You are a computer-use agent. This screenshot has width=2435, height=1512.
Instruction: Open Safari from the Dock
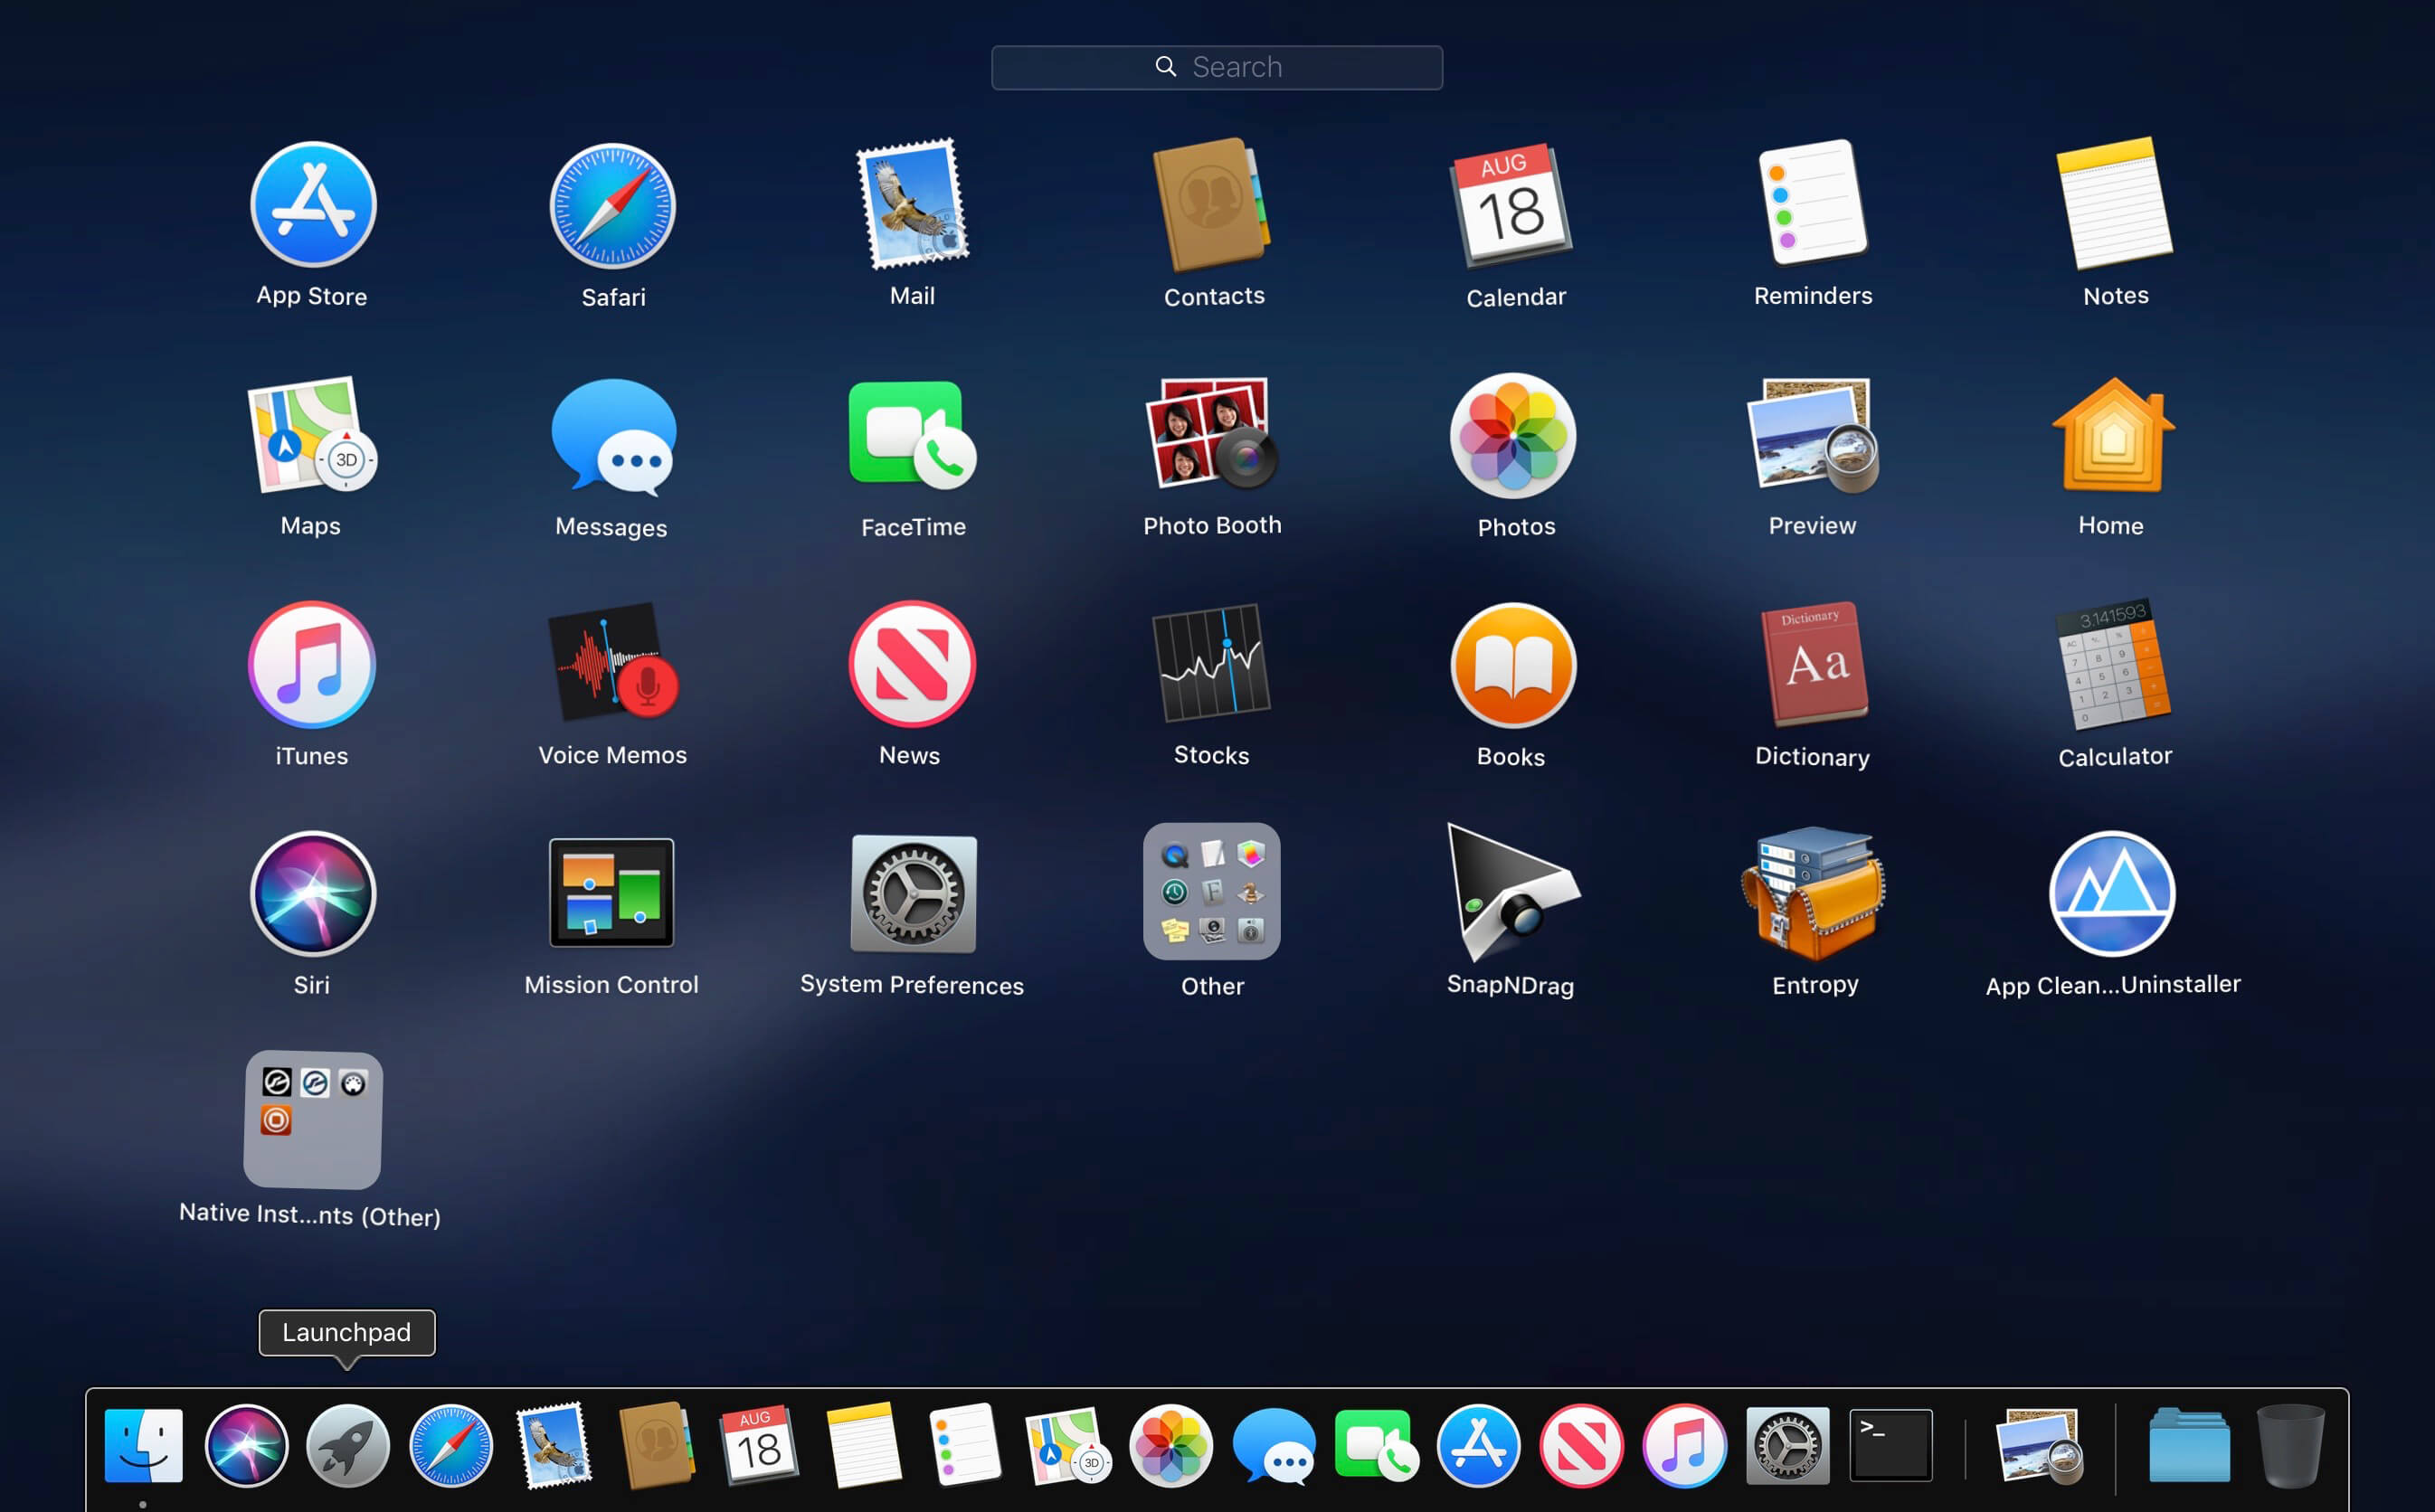pos(451,1446)
